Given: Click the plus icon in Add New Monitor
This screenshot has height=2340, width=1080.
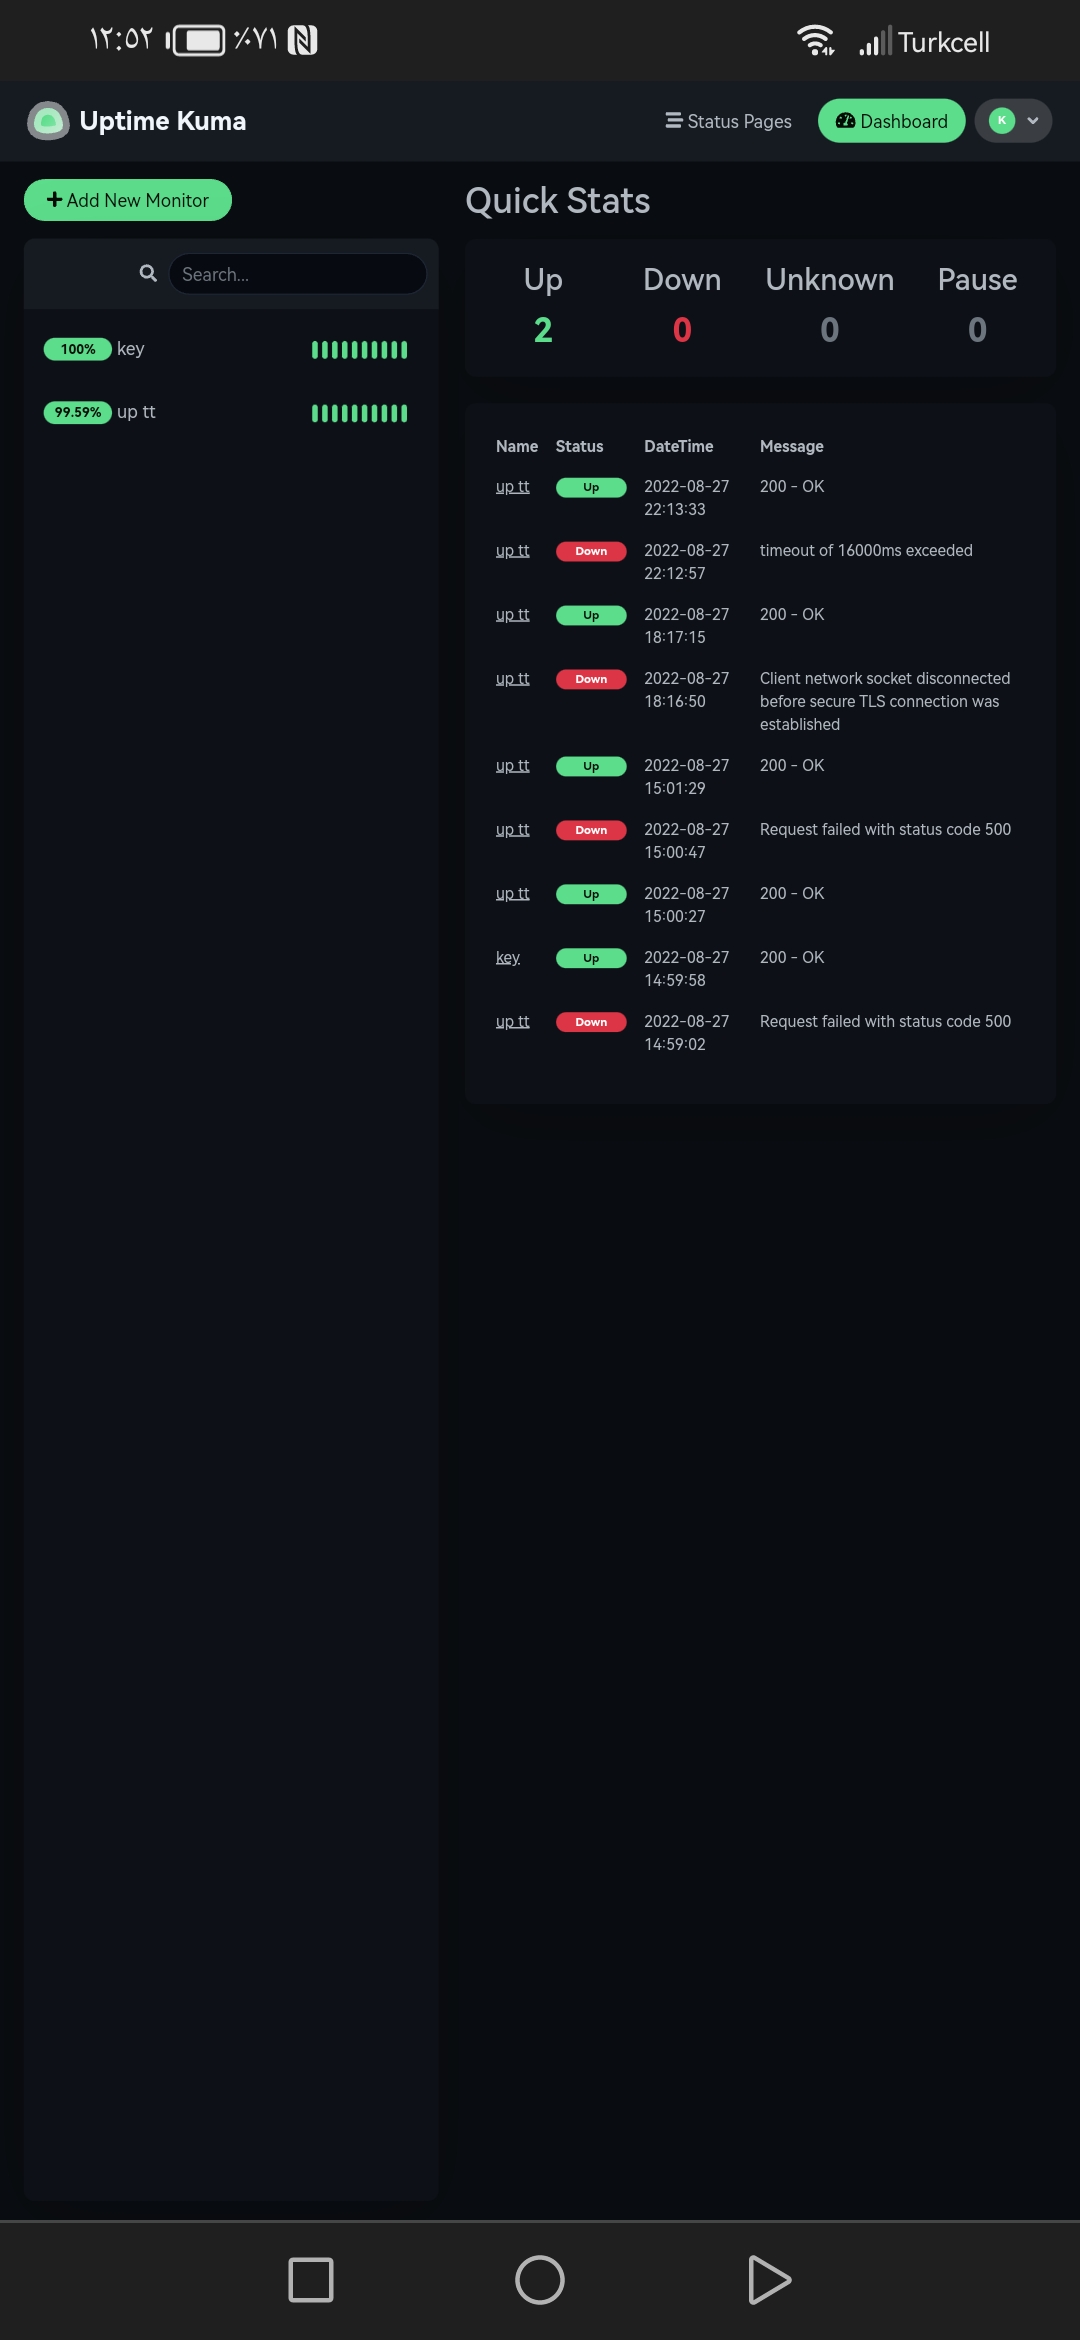Looking at the screenshot, I should click(x=55, y=200).
